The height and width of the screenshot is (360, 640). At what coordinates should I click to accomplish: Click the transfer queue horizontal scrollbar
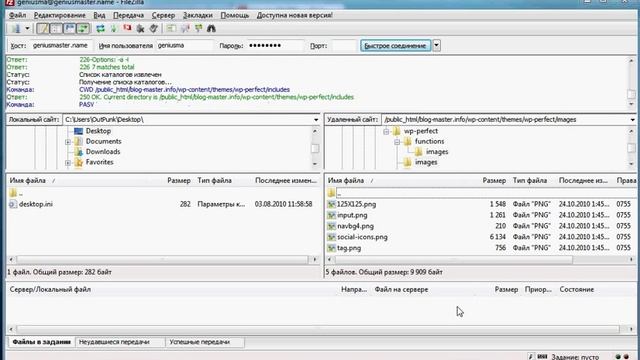click(x=318, y=329)
